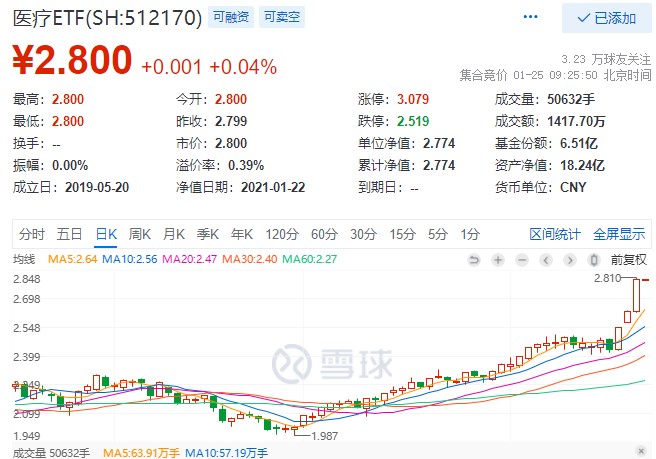Toggle the MA10:2.56 moving average line

click(130, 259)
